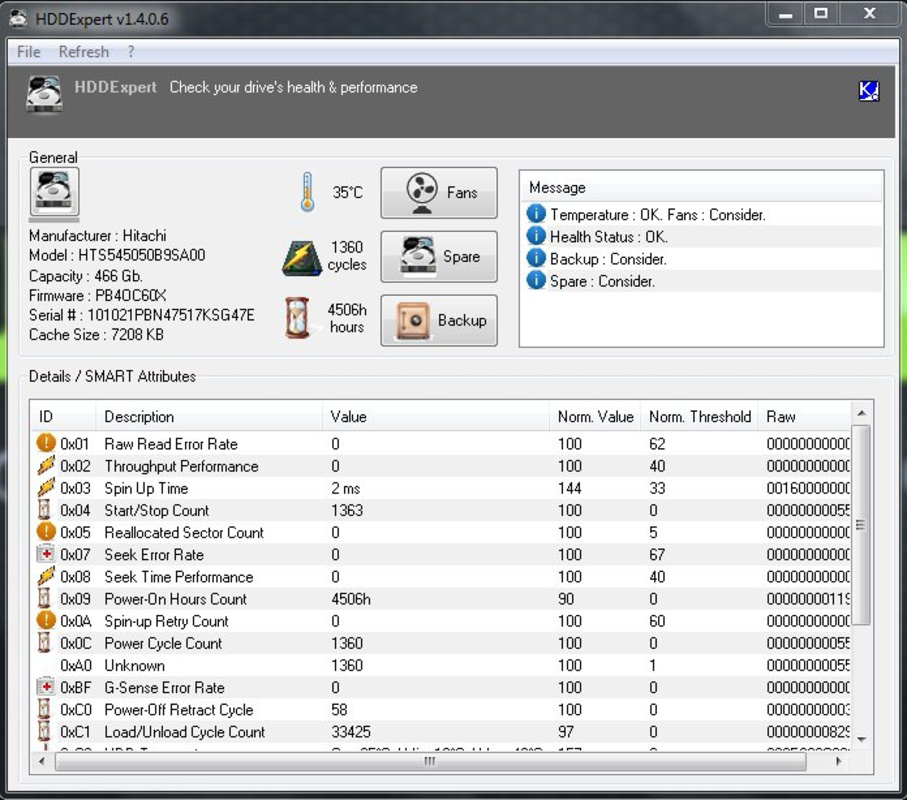Click warning icon of Spin-up Retry Count row
Screen dimensions: 907x800
click(x=46, y=620)
